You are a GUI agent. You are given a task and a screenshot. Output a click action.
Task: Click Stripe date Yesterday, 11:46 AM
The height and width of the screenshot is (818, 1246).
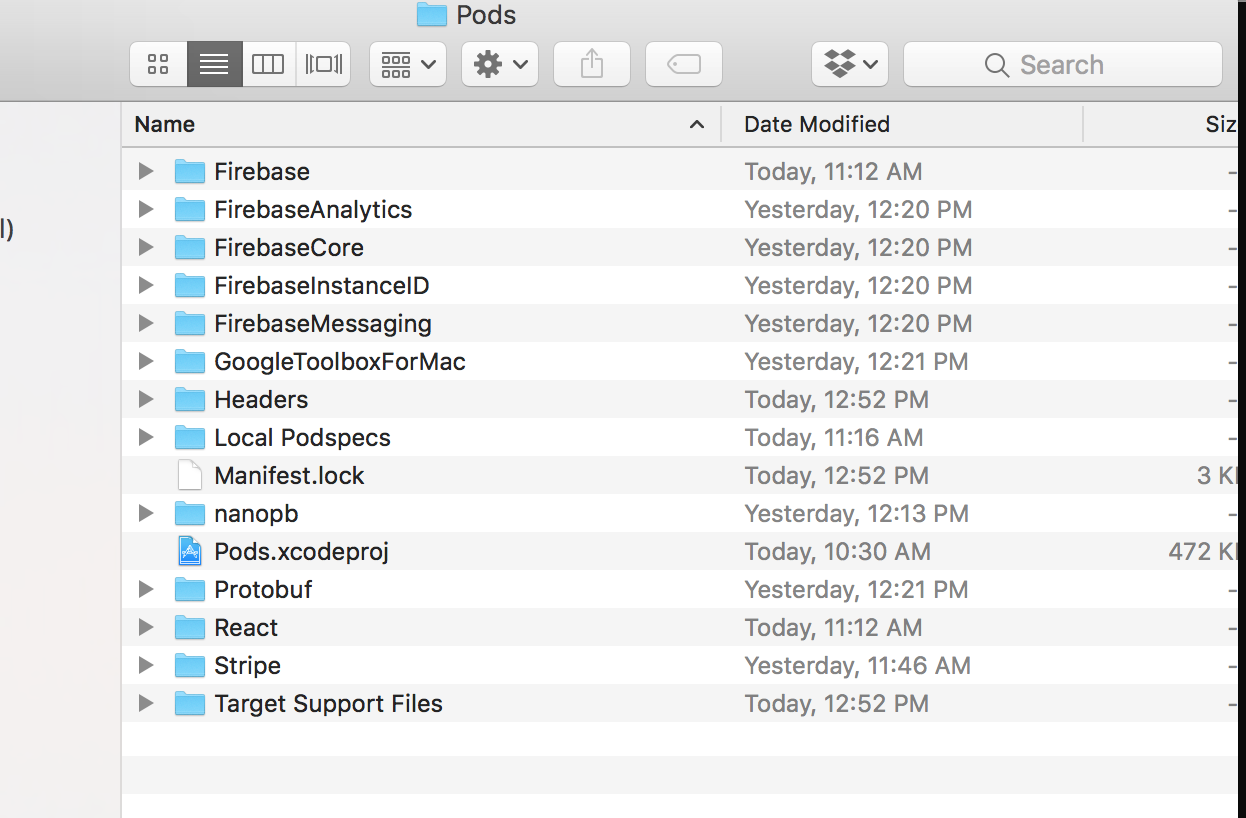(x=858, y=665)
